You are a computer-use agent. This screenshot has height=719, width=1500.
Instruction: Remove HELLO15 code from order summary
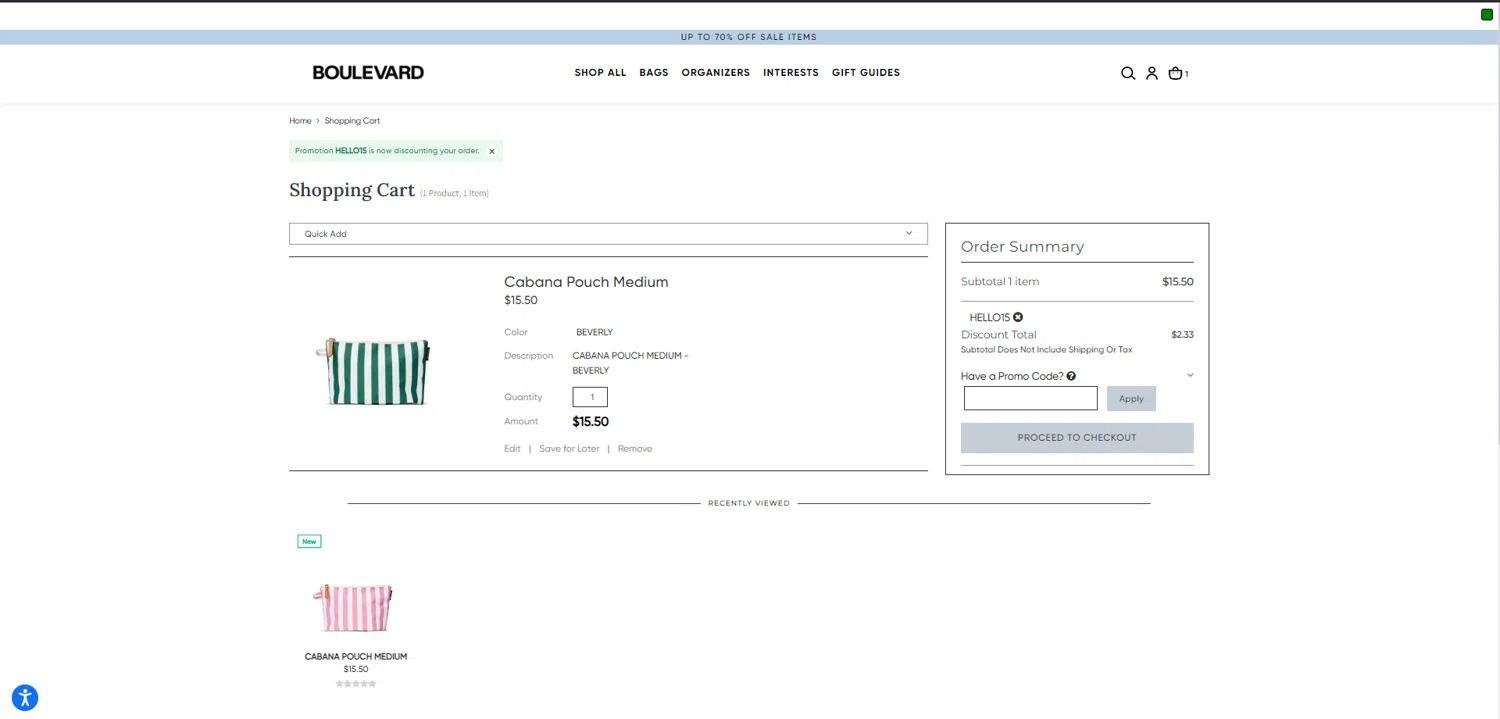(x=1018, y=317)
